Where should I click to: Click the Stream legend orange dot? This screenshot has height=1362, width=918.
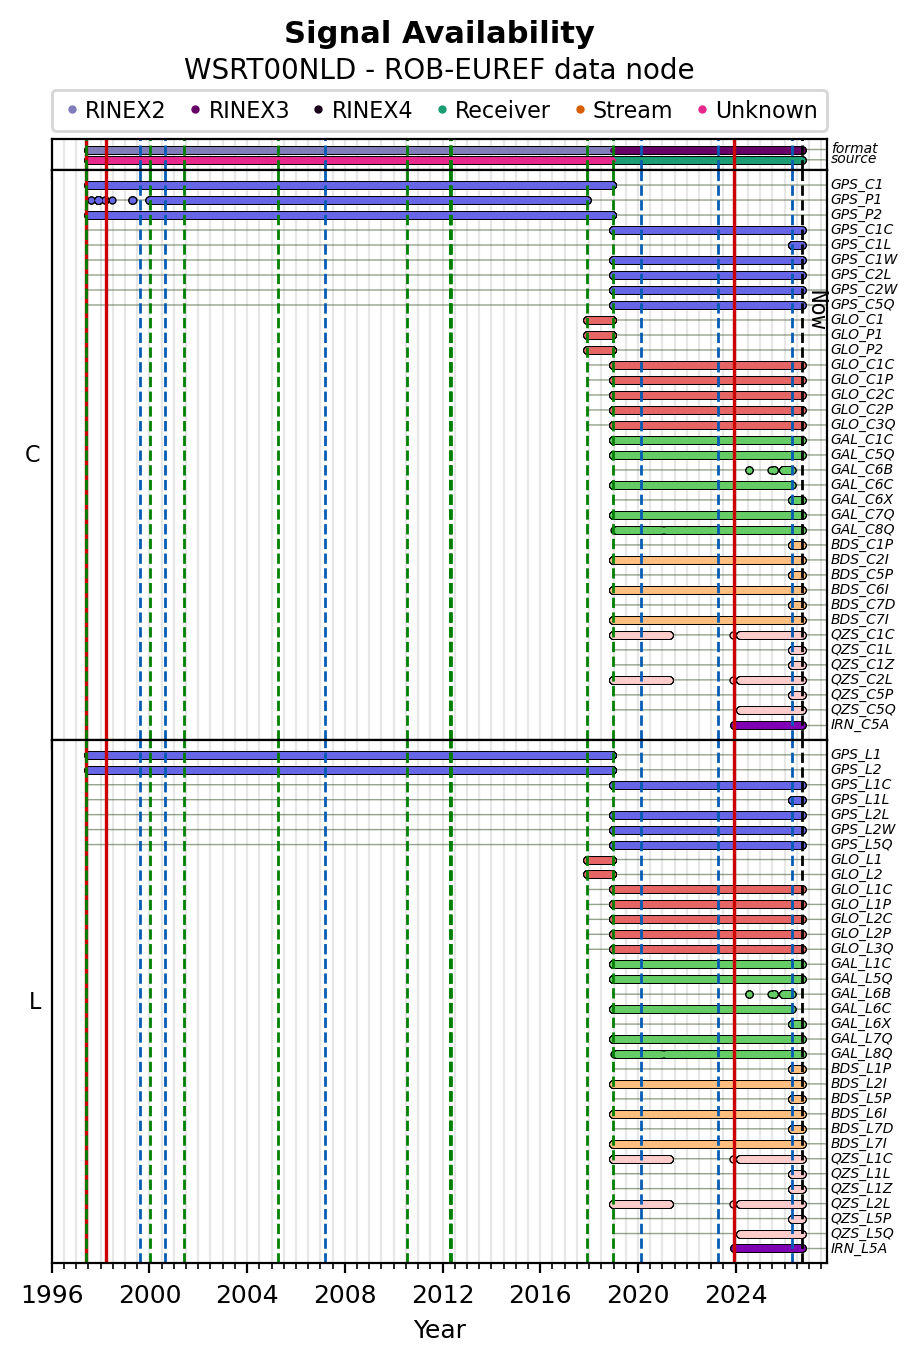pos(580,110)
